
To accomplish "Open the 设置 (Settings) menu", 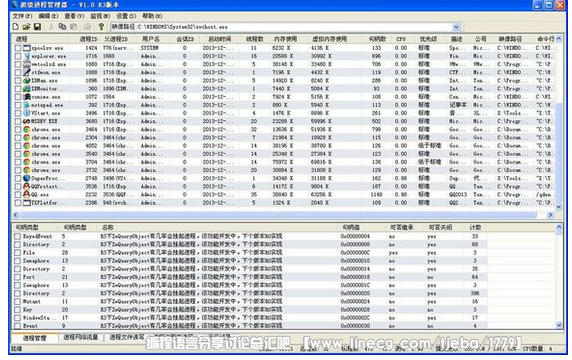I will tap(126, 16).
